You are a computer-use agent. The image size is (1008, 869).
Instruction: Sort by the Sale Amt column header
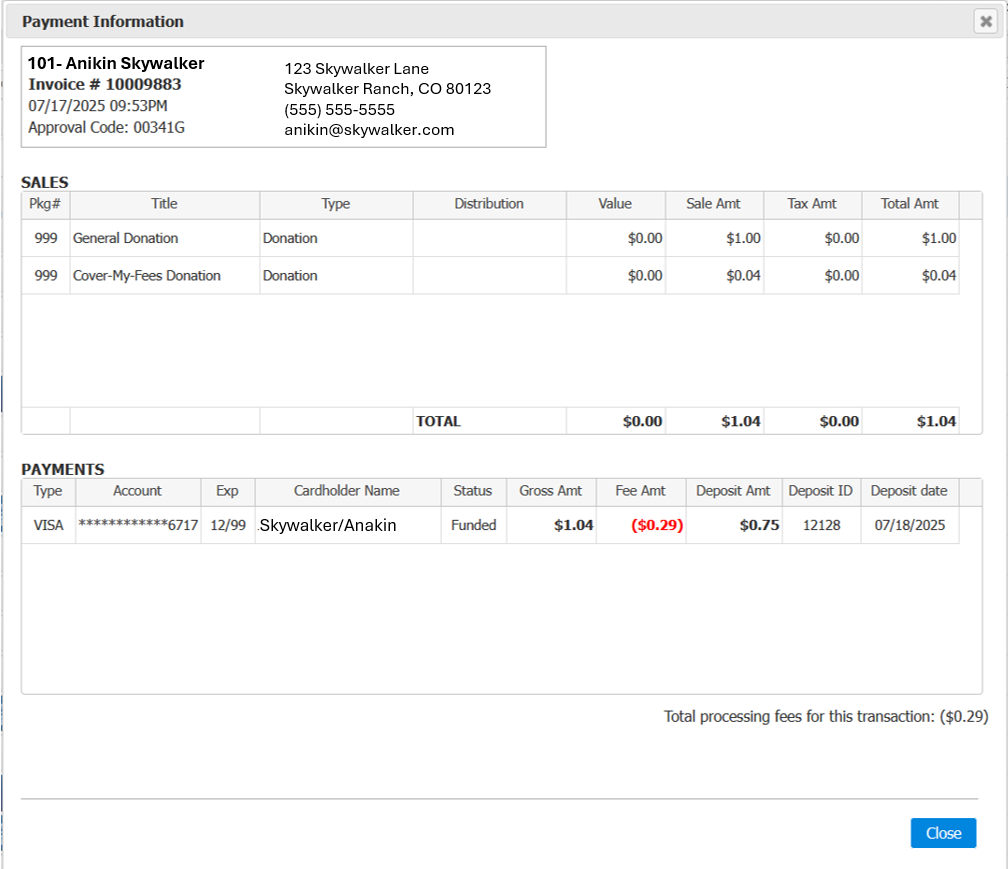tap(713, 204)
